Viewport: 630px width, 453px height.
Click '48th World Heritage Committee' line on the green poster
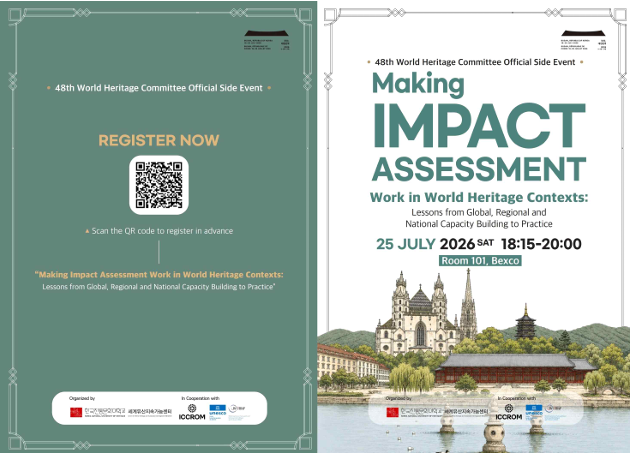159,88
